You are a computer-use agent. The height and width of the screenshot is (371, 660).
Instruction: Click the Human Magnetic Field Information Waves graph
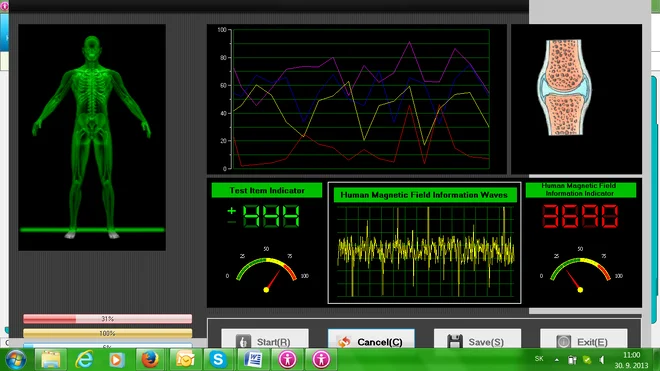click(x=425, y=251)
